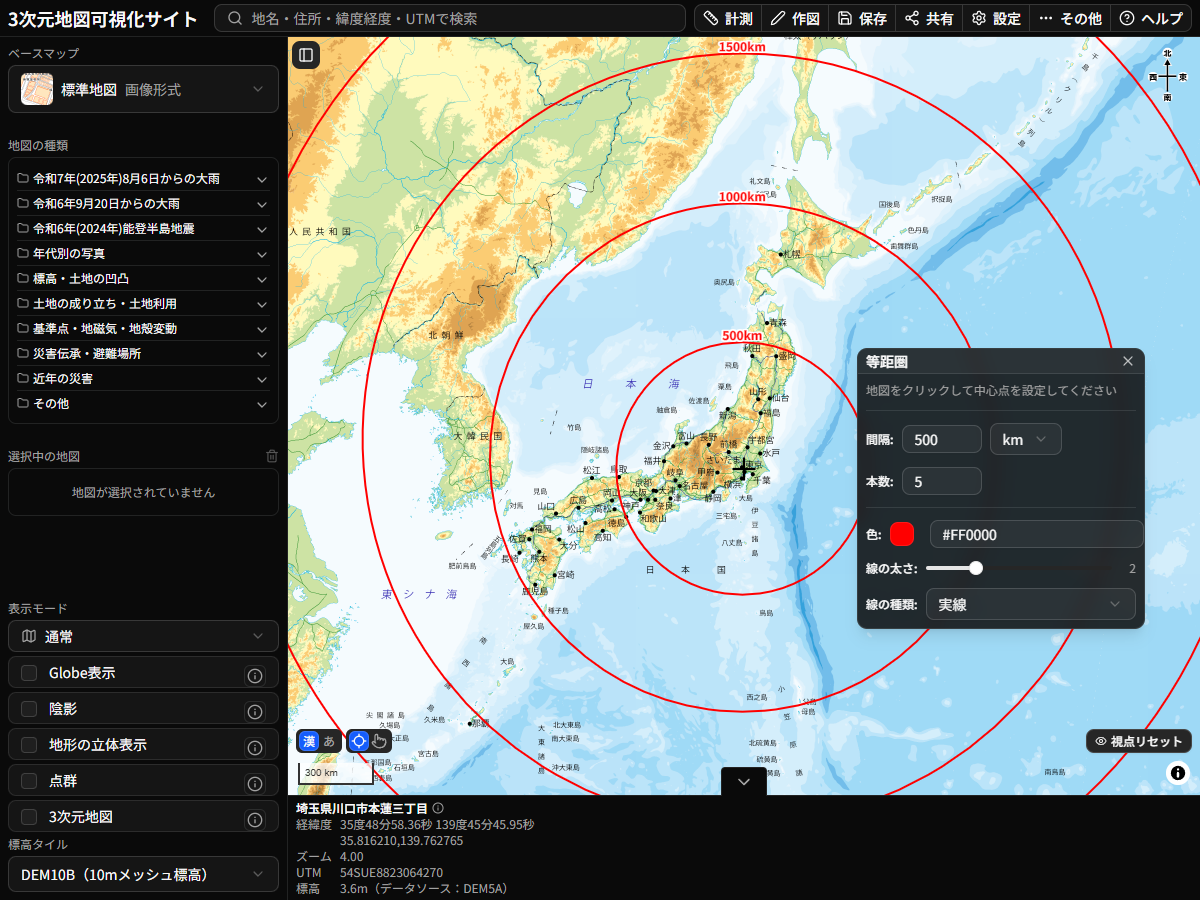The image size is (1200, 900).
Task: Click the red color swatch
Action: 902,534
